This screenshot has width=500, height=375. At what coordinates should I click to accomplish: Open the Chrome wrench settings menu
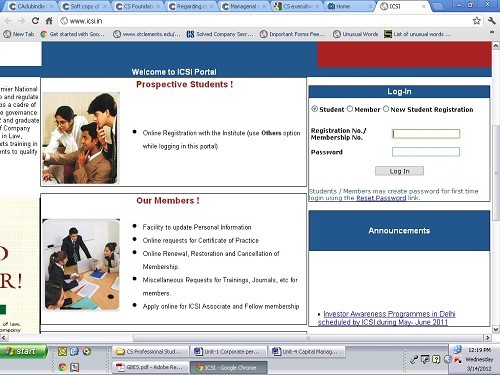click(492, 21)
